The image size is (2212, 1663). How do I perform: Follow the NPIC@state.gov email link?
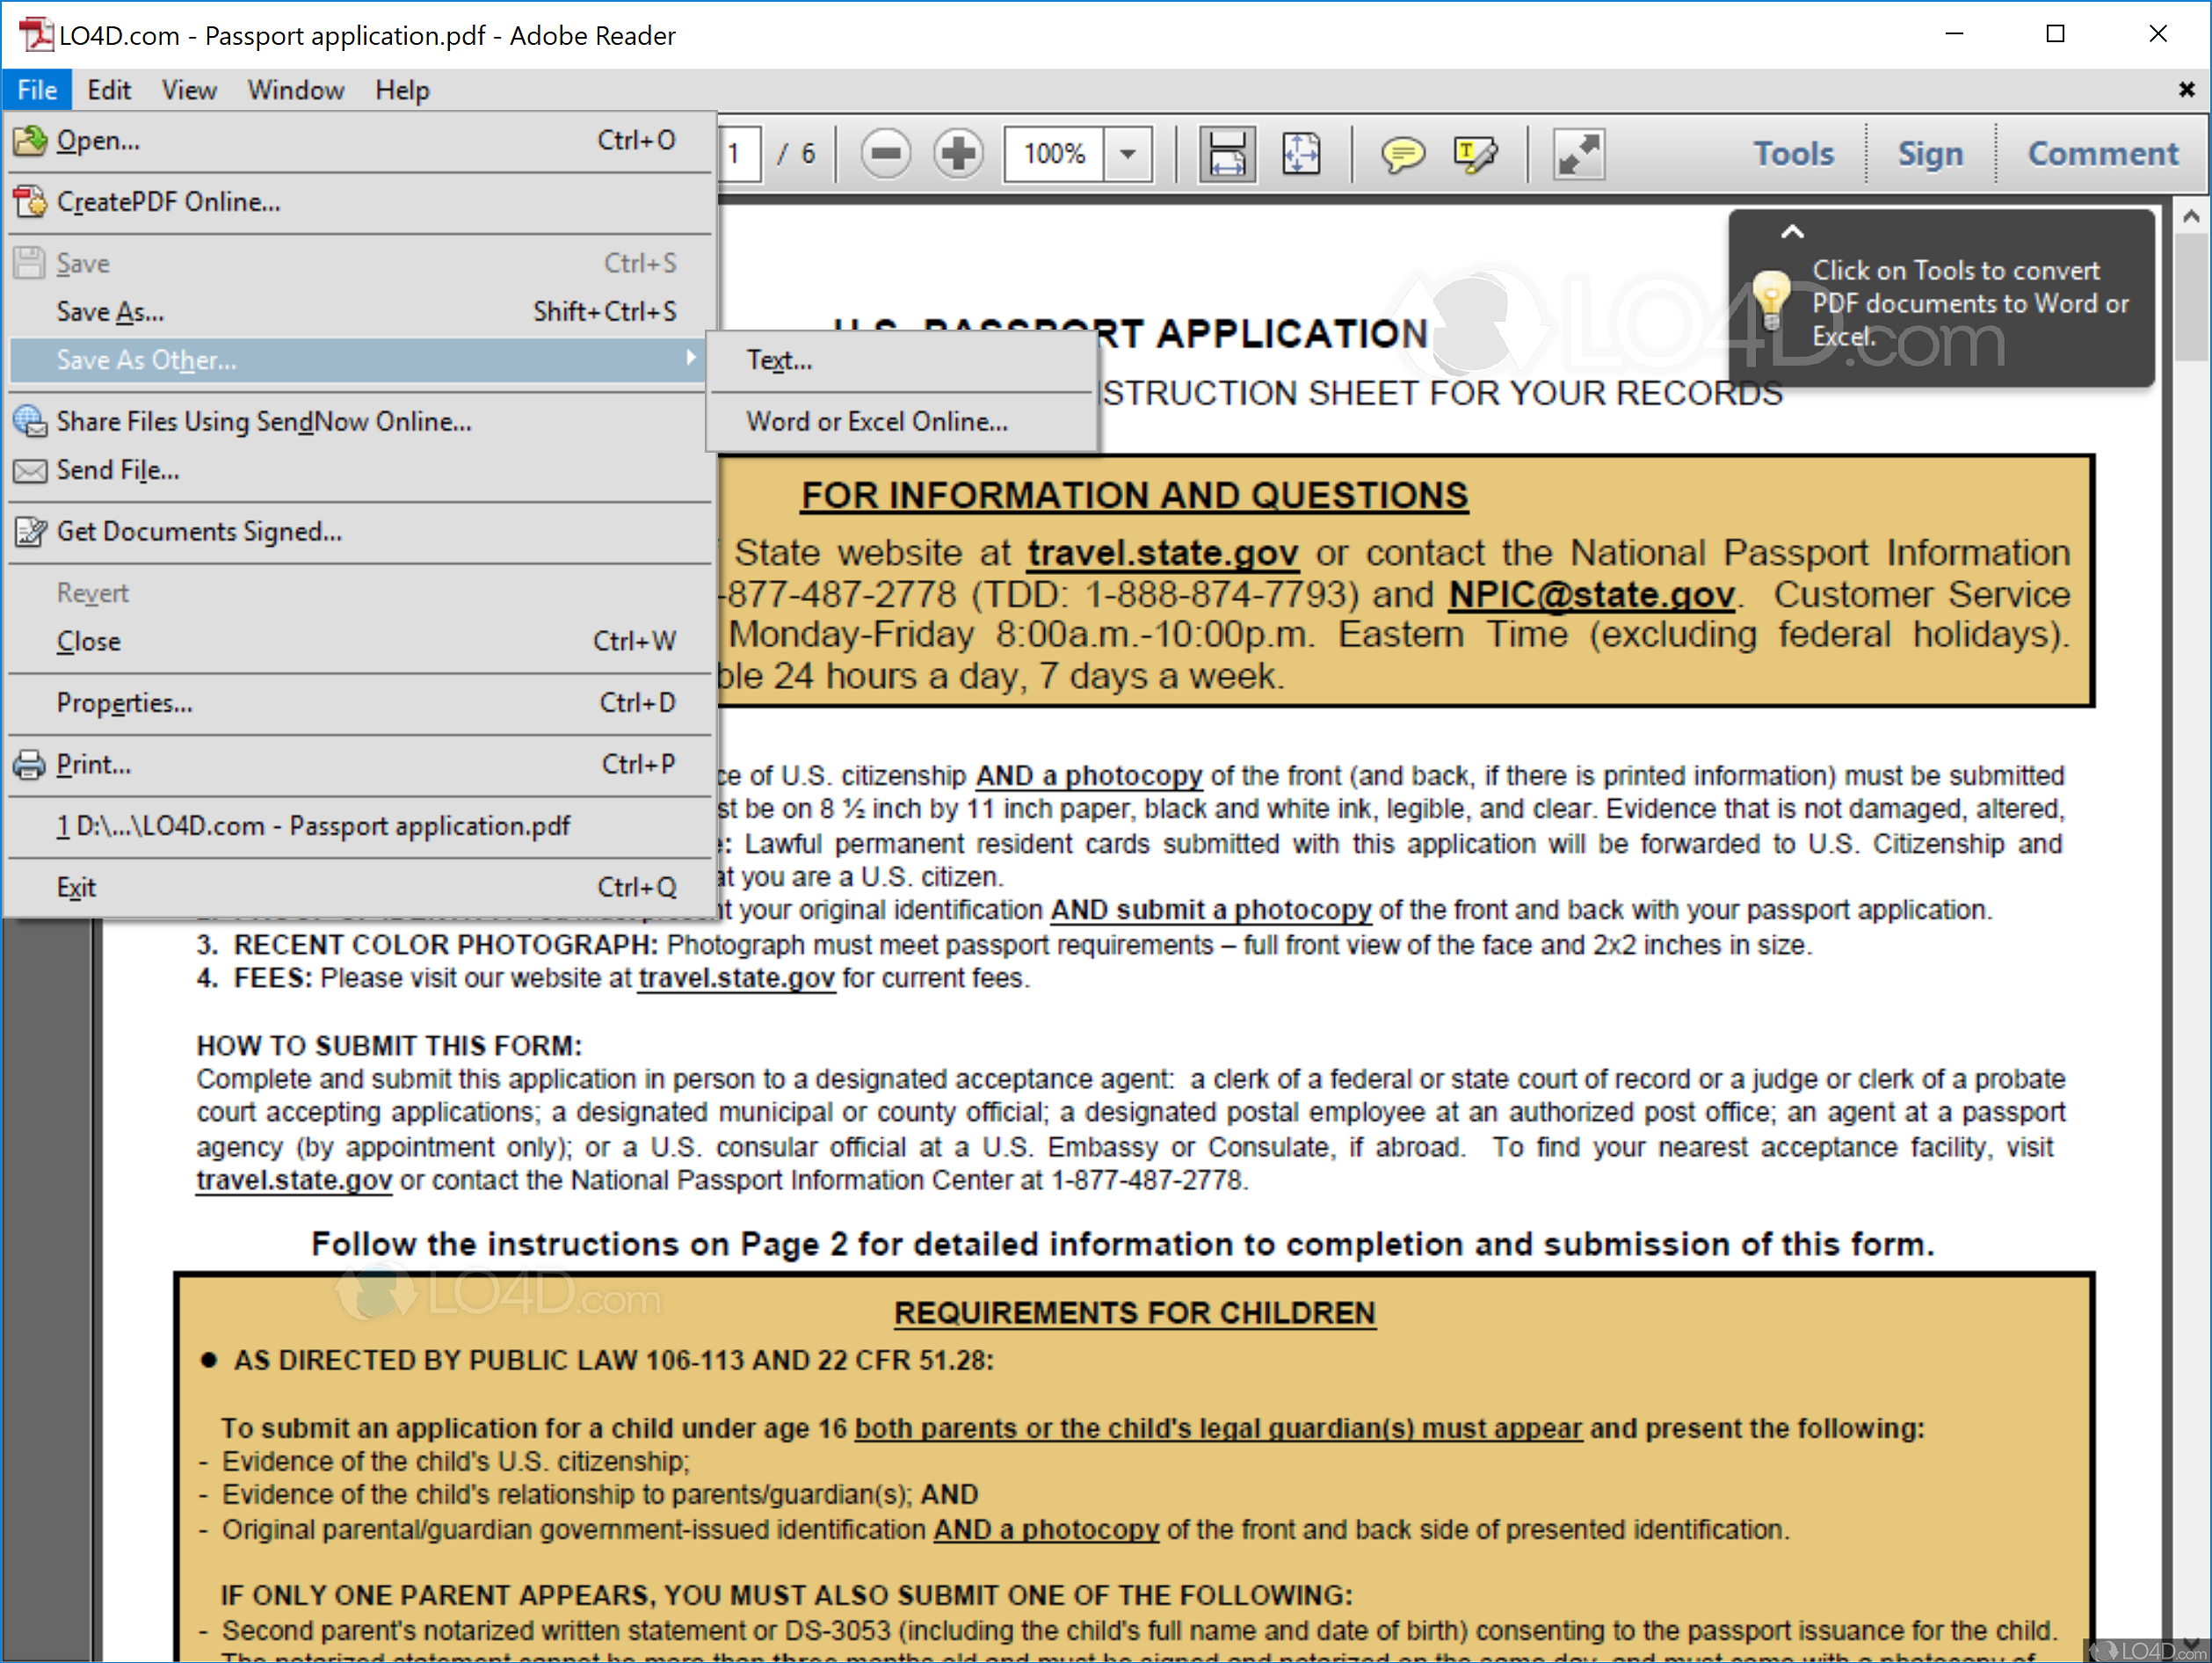1591,595
